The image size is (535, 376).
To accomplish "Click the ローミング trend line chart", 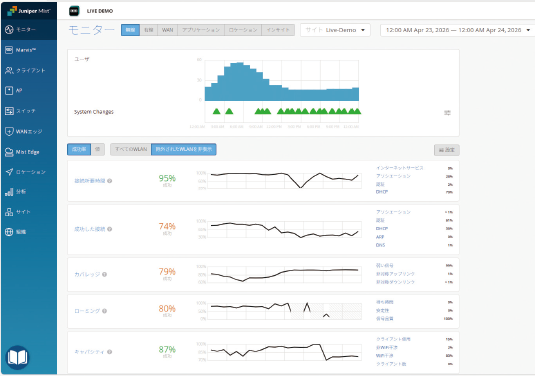I will click(285, 311).
